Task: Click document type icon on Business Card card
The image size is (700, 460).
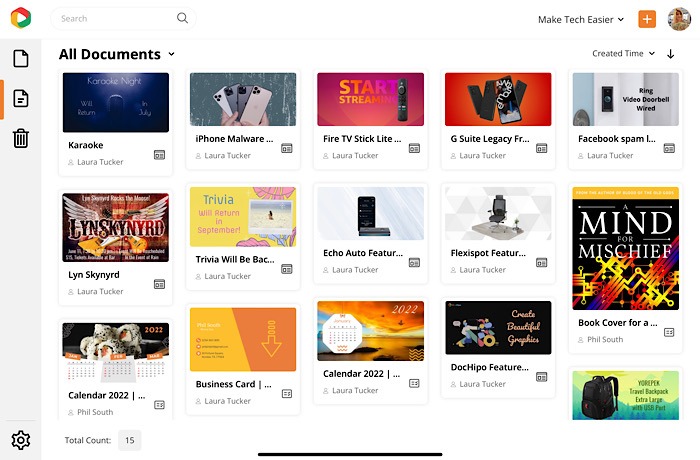Action: [x=287, y=394]
